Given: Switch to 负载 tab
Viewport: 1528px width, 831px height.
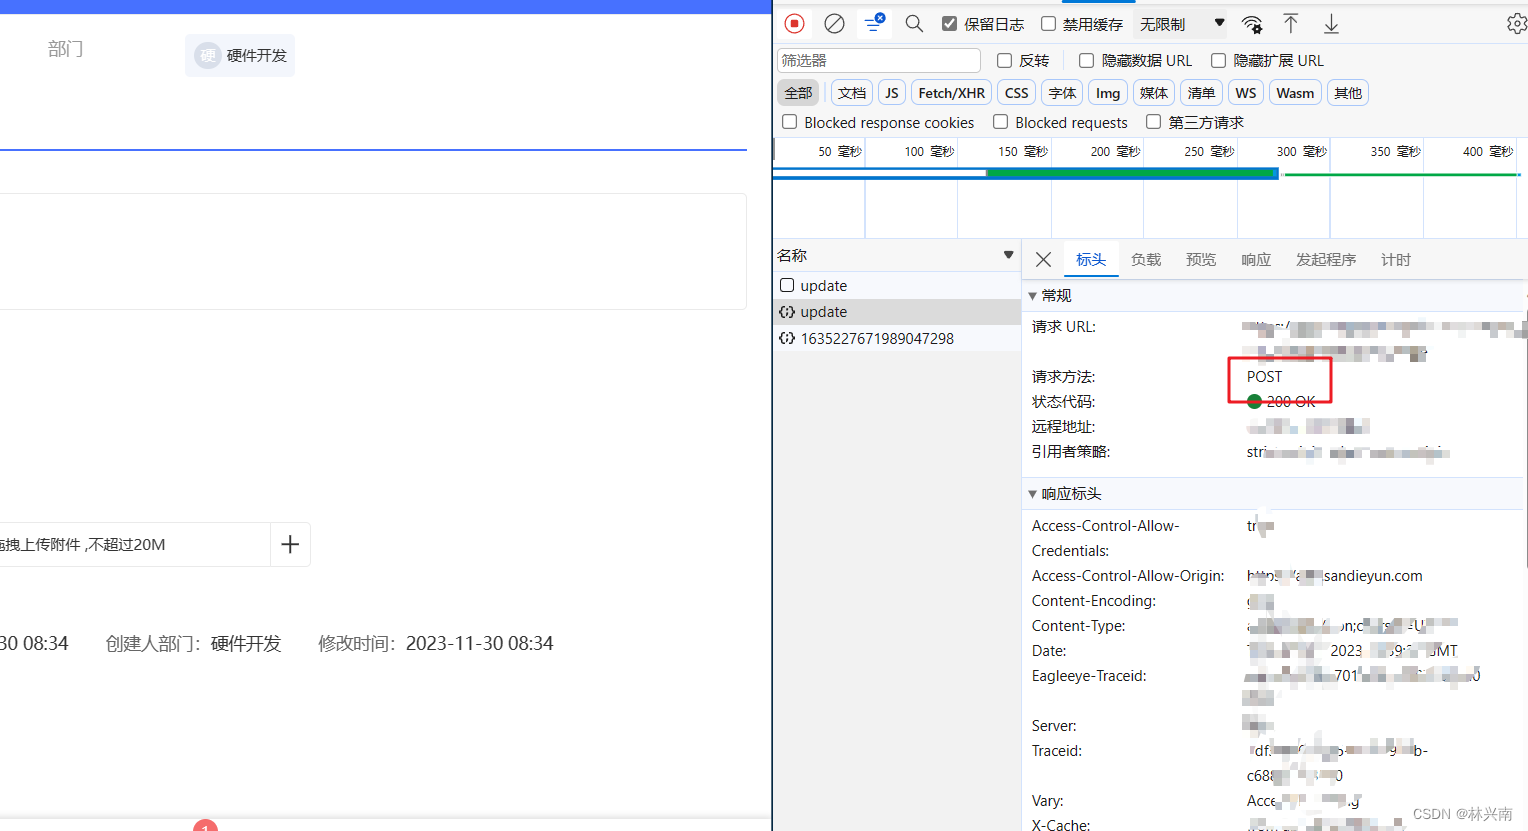Looking at the screenshot, I should pos(1146,260).
